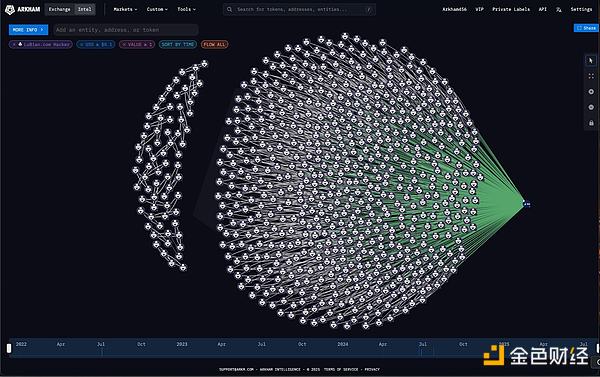Toggle the FLOW ALL chip
Image resolution: width=600 pixels, height=377 pixels.
(214, 45)
